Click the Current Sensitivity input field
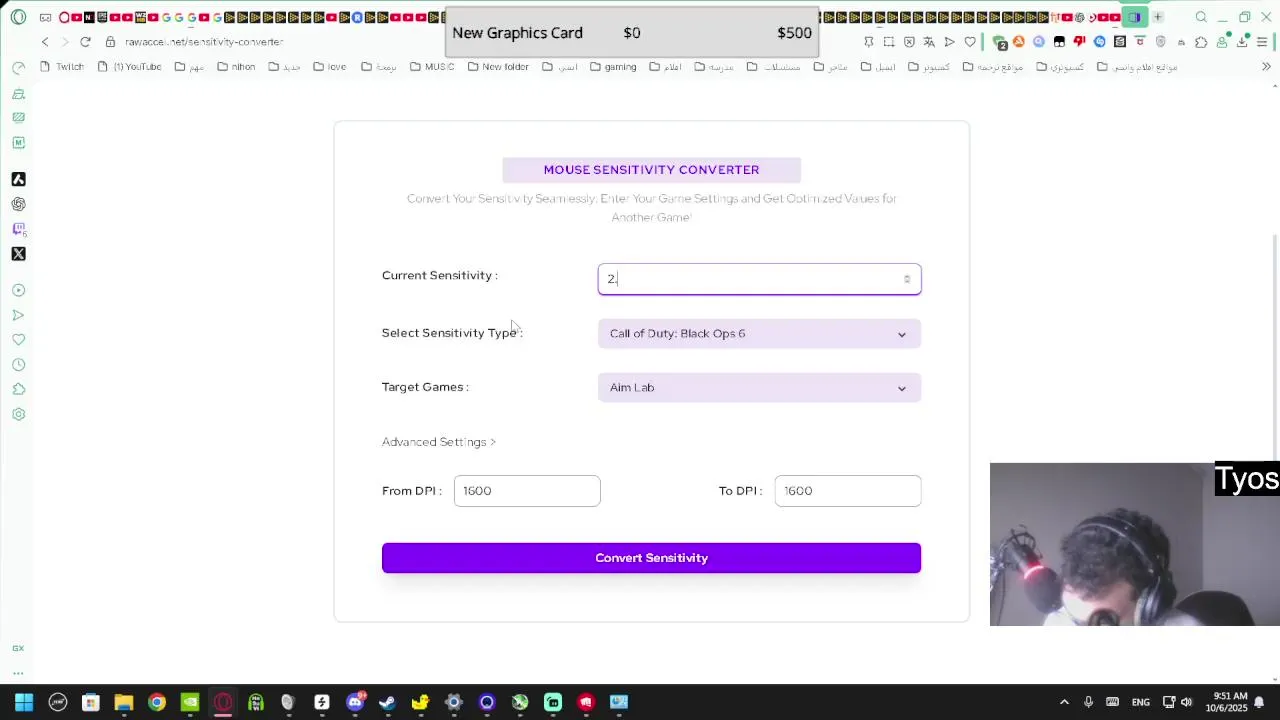This screenshot has height=720, width=1280. tap(759, 279)
